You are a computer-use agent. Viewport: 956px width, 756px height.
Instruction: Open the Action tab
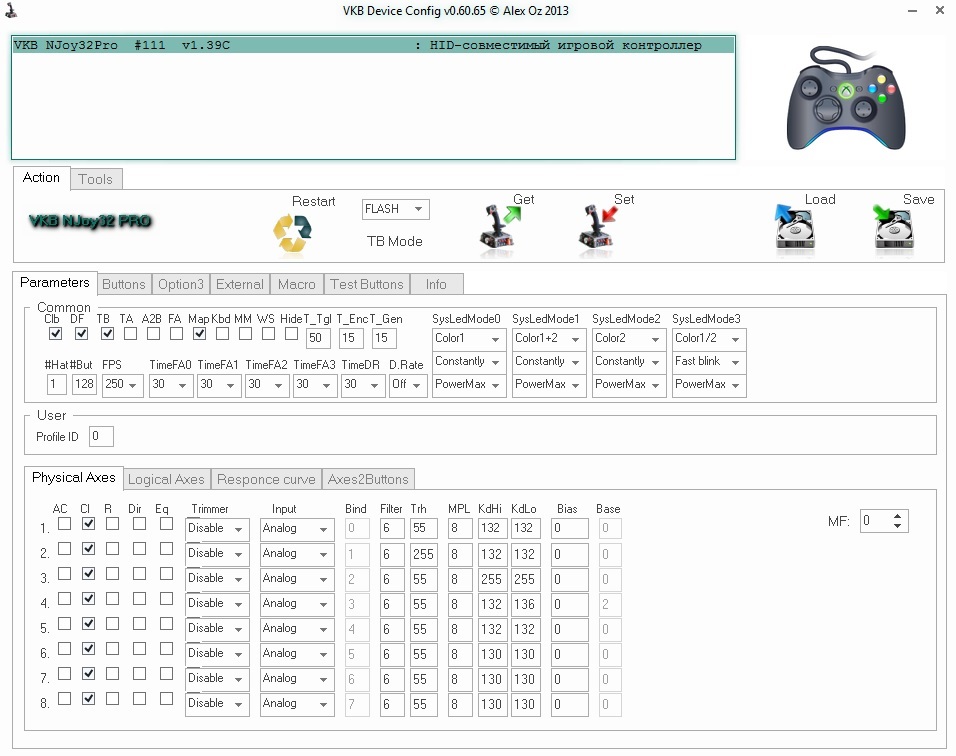pyautogui.click(x=41, y=177)
